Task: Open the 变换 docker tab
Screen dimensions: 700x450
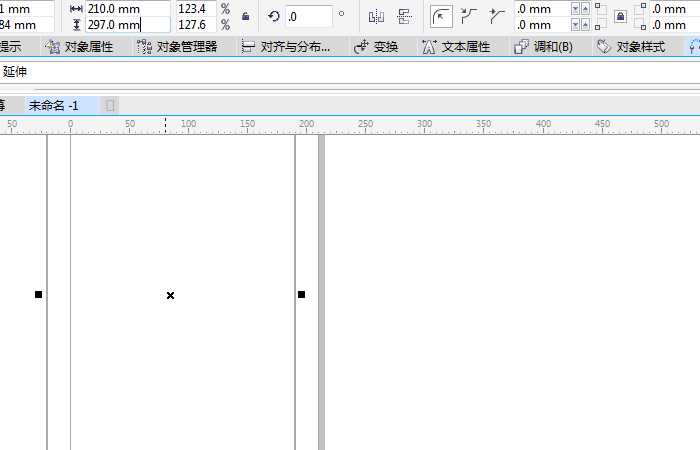Action: click(376, 47)
